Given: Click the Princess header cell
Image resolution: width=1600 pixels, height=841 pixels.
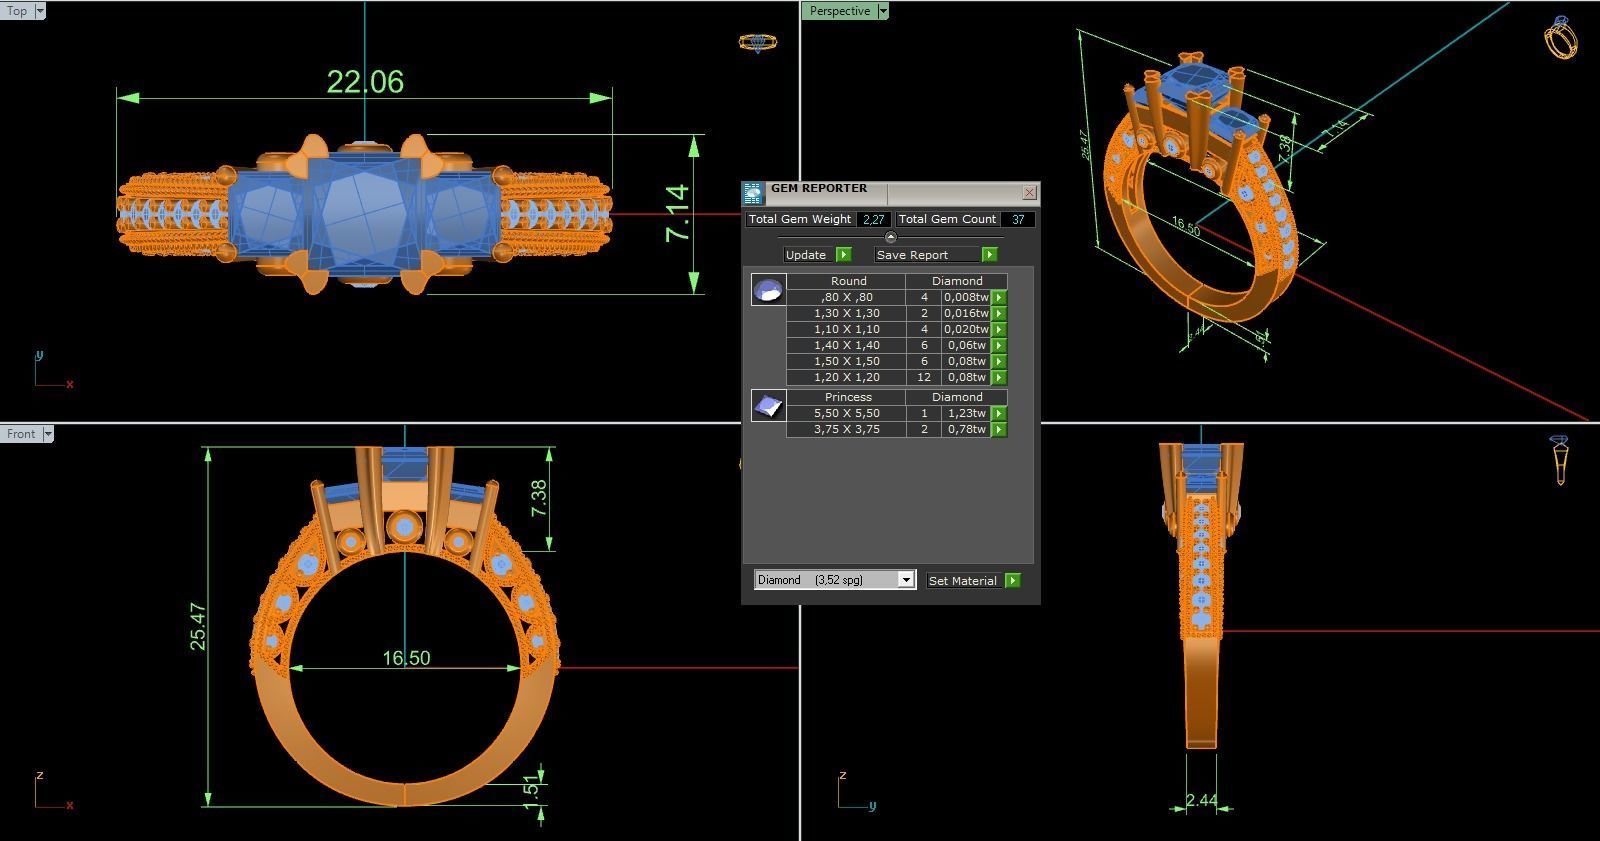Looking at the screenshot, I should tap(848, 397).
